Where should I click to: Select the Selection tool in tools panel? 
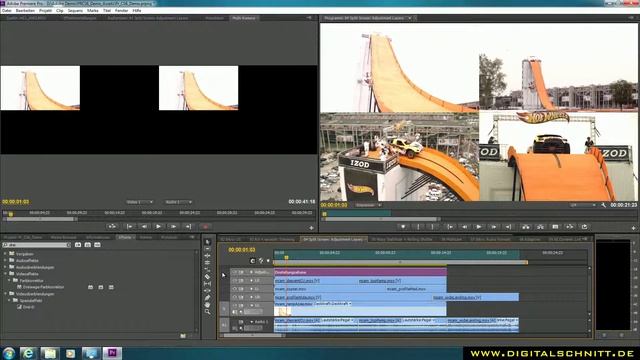(207, 242)
